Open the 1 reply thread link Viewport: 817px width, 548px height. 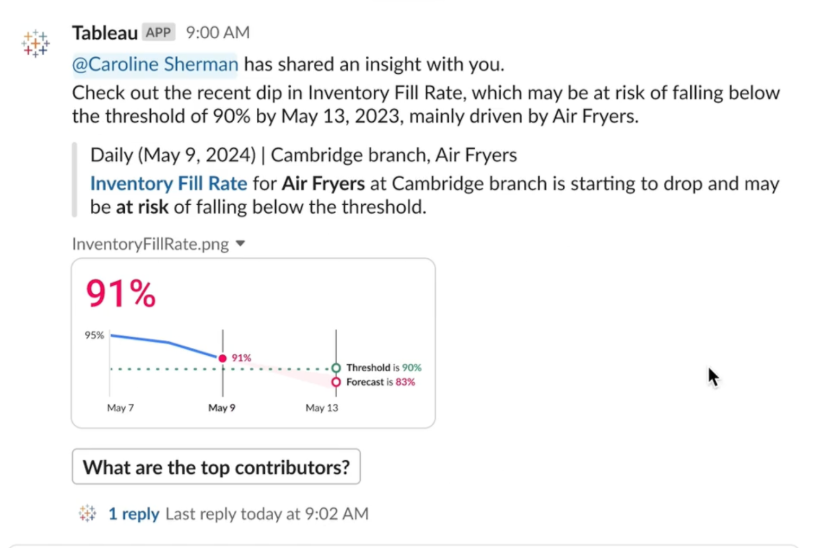[x=133, y=514]
